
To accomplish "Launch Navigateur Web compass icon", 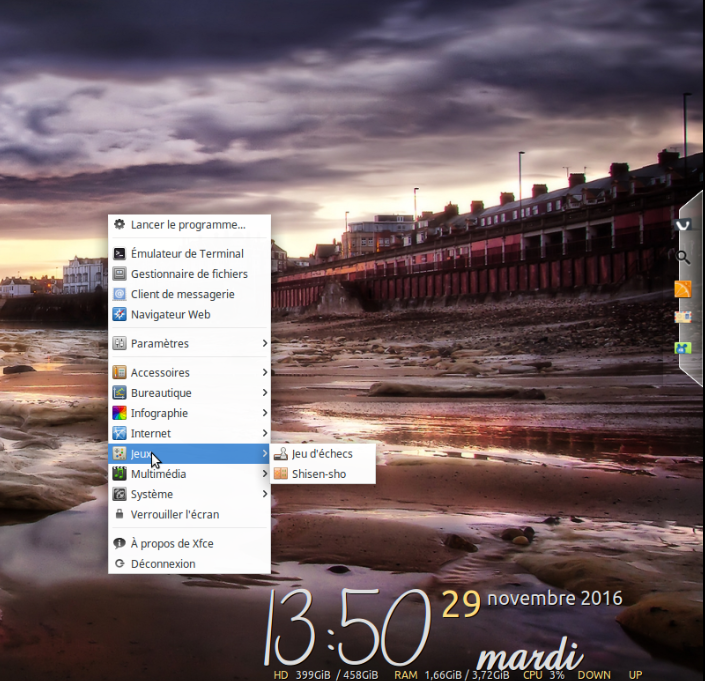I will [x=119, y=314].
